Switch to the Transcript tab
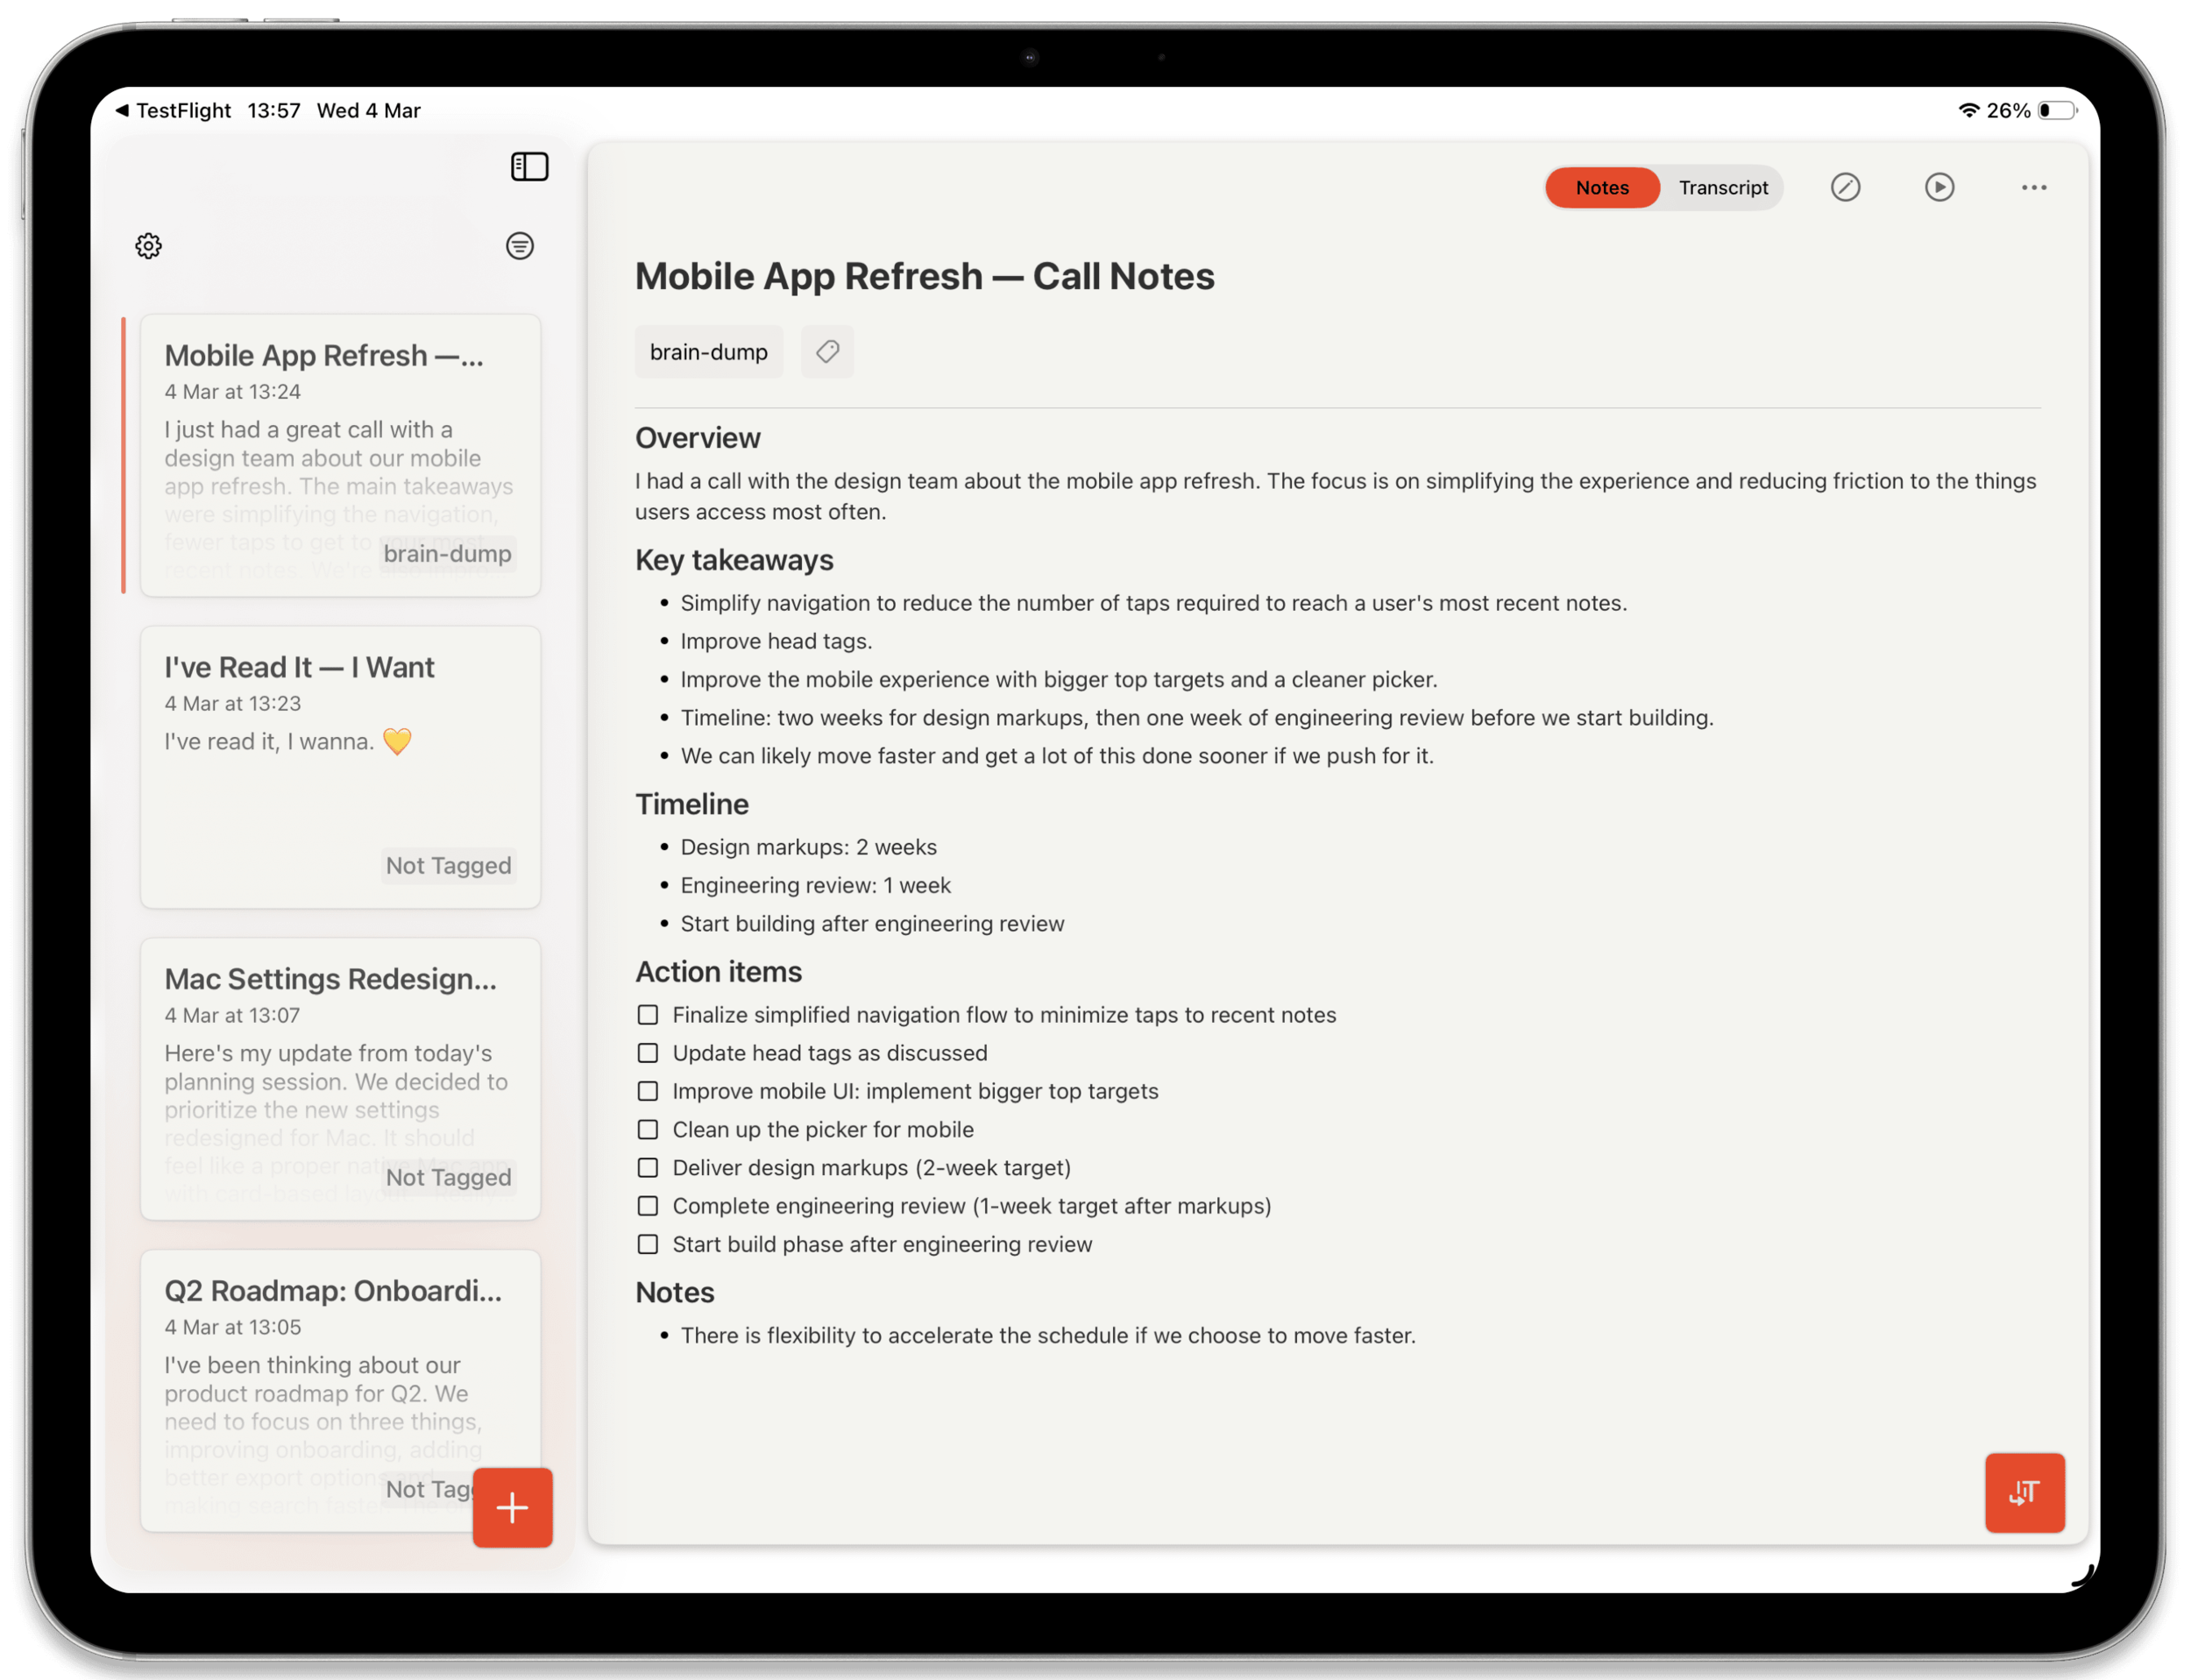 [1723, 187]
